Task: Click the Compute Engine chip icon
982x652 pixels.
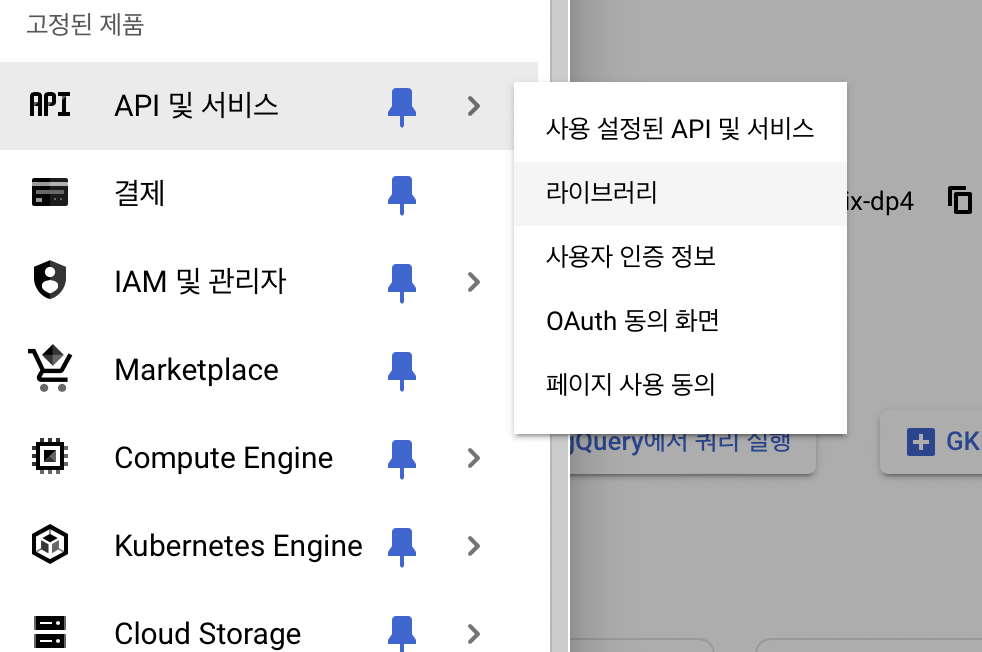Action: pyautogui.click(x=49, y=456)
